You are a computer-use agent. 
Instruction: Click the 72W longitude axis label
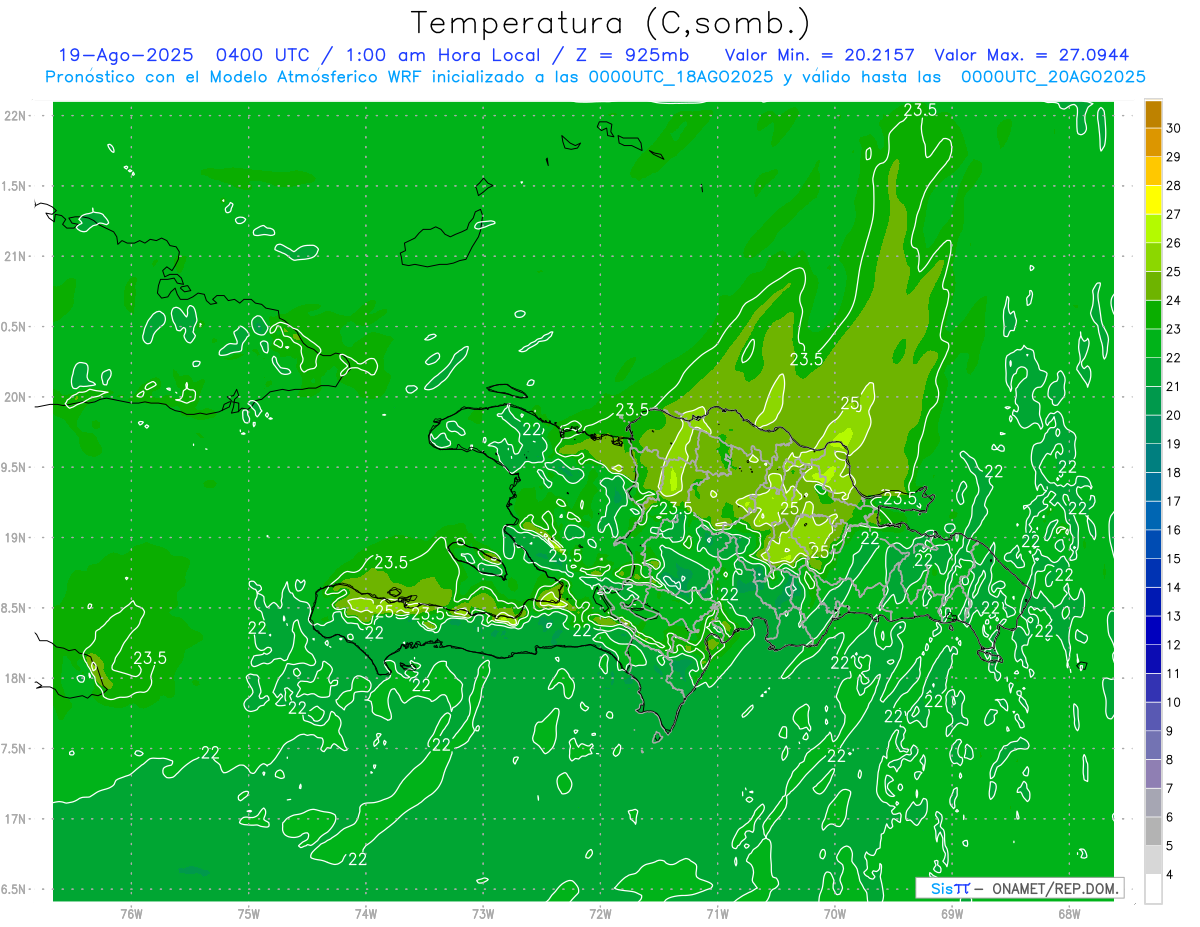click(x=600, y=914)
